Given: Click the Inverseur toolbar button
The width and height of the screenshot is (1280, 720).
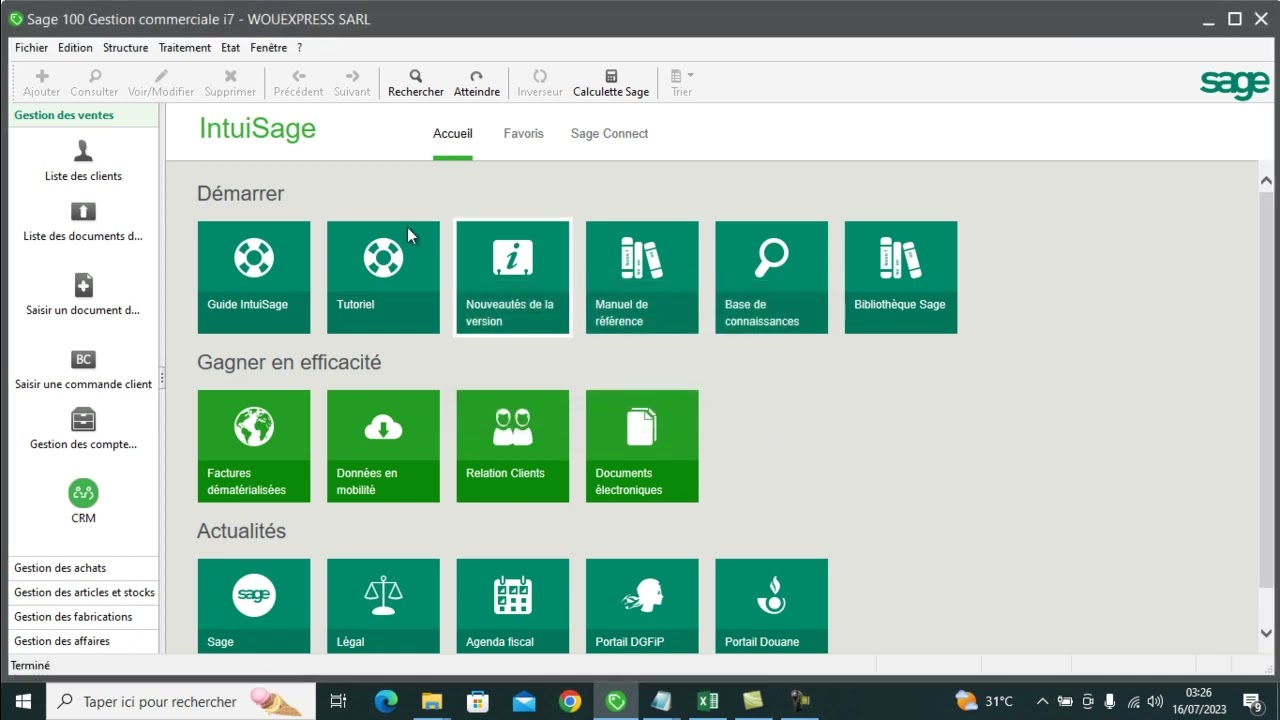Looking at the screenshot, I should point(540,83).
